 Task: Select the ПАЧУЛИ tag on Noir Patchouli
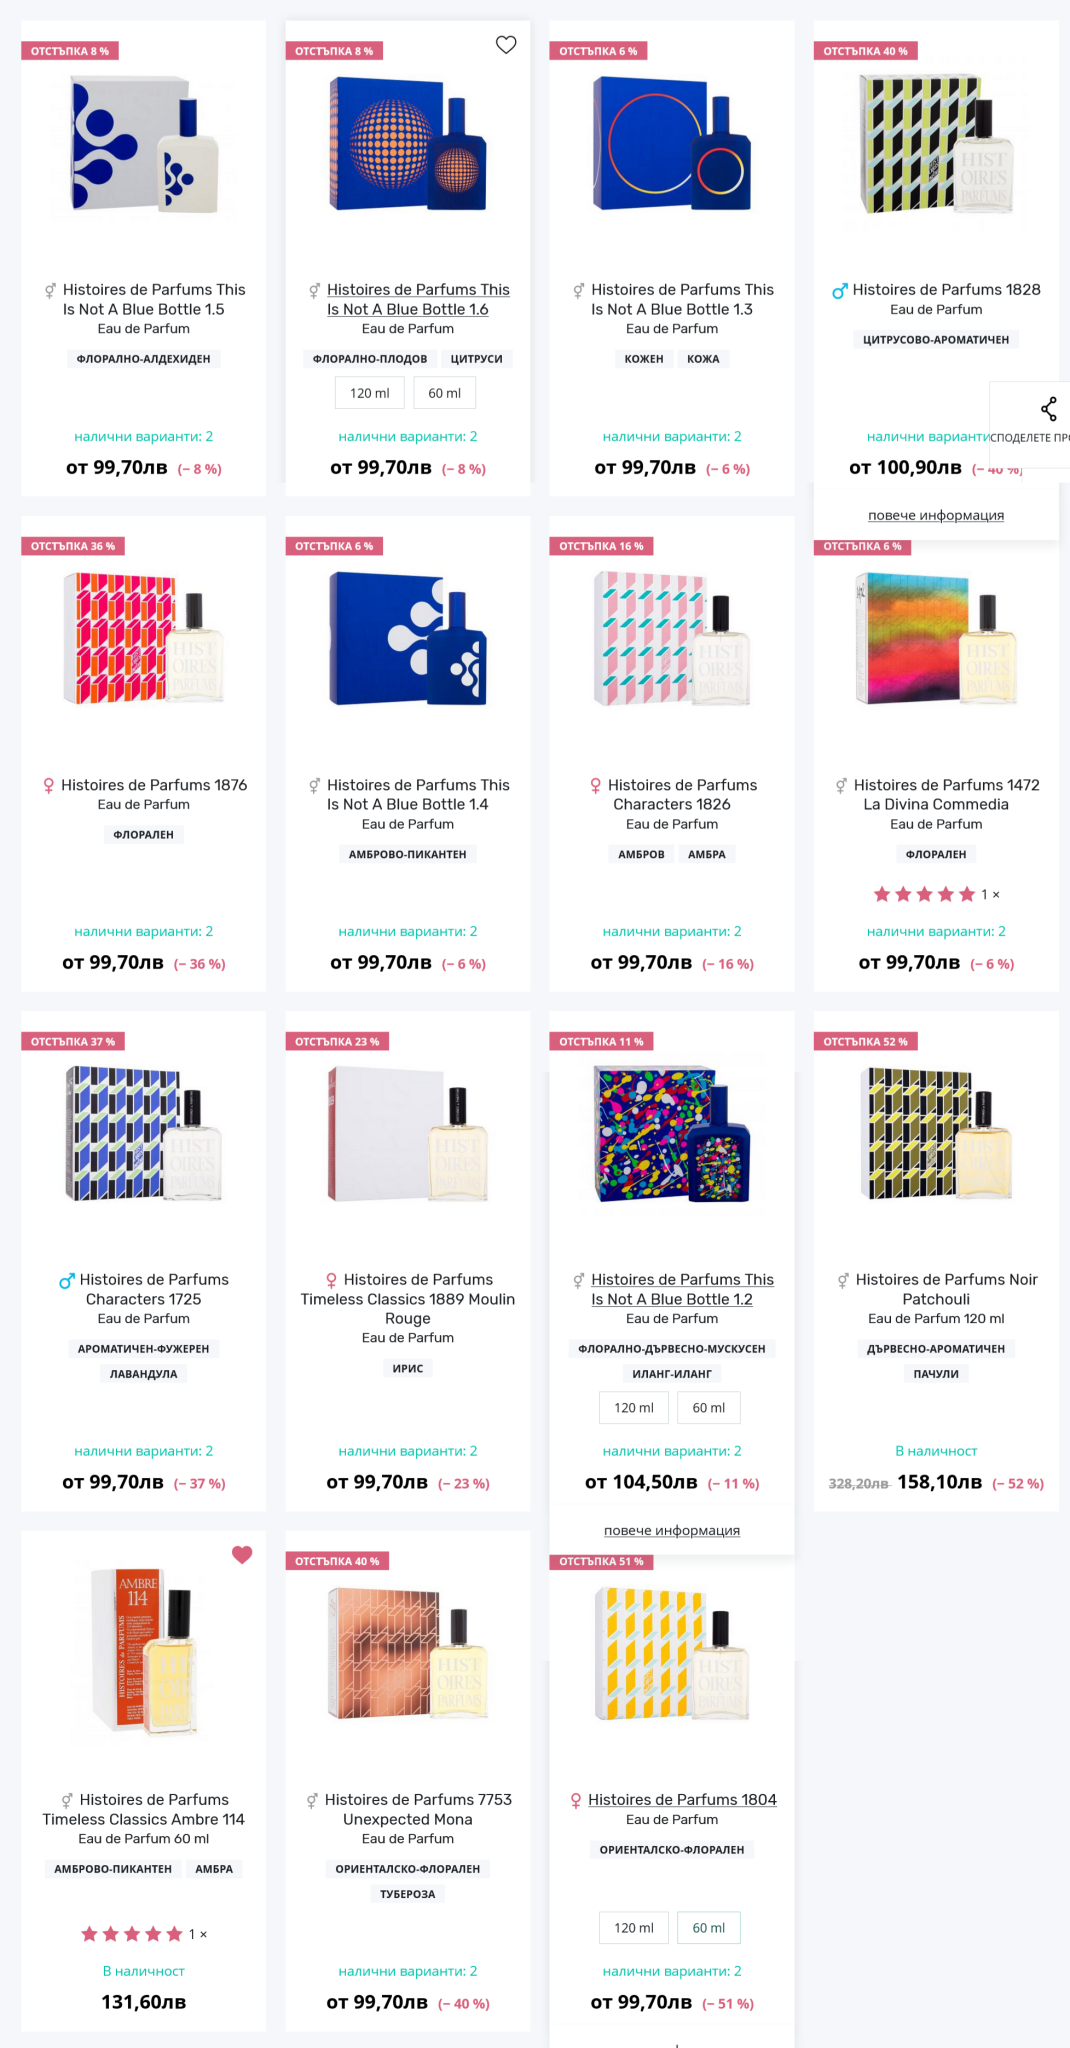pyautogui.click(x=935, y=1374)
